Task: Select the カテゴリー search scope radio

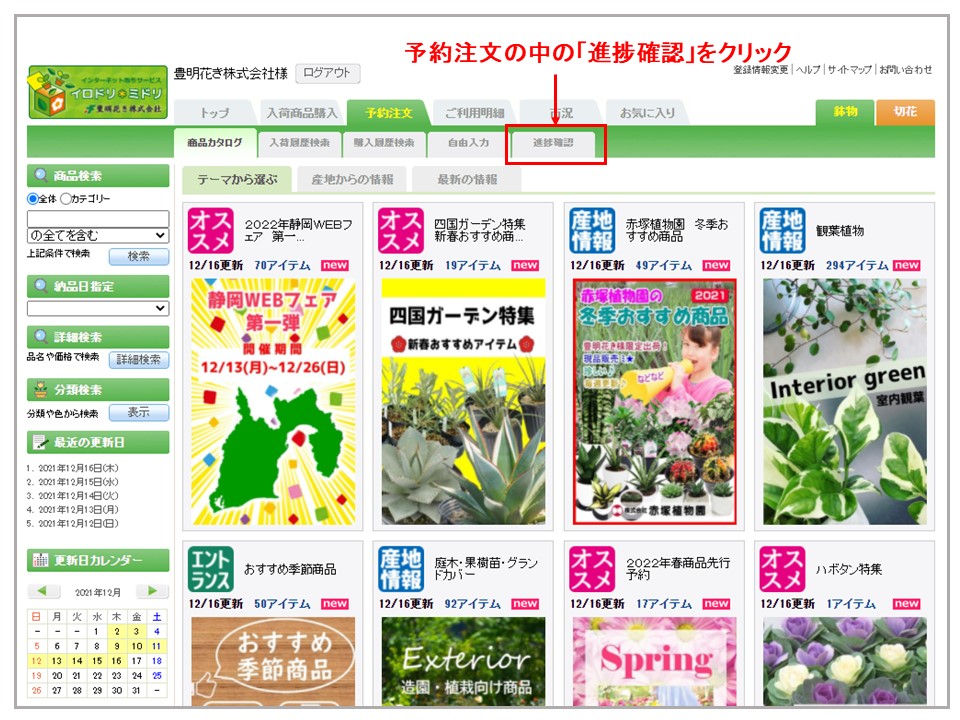Action: (66, 199)
